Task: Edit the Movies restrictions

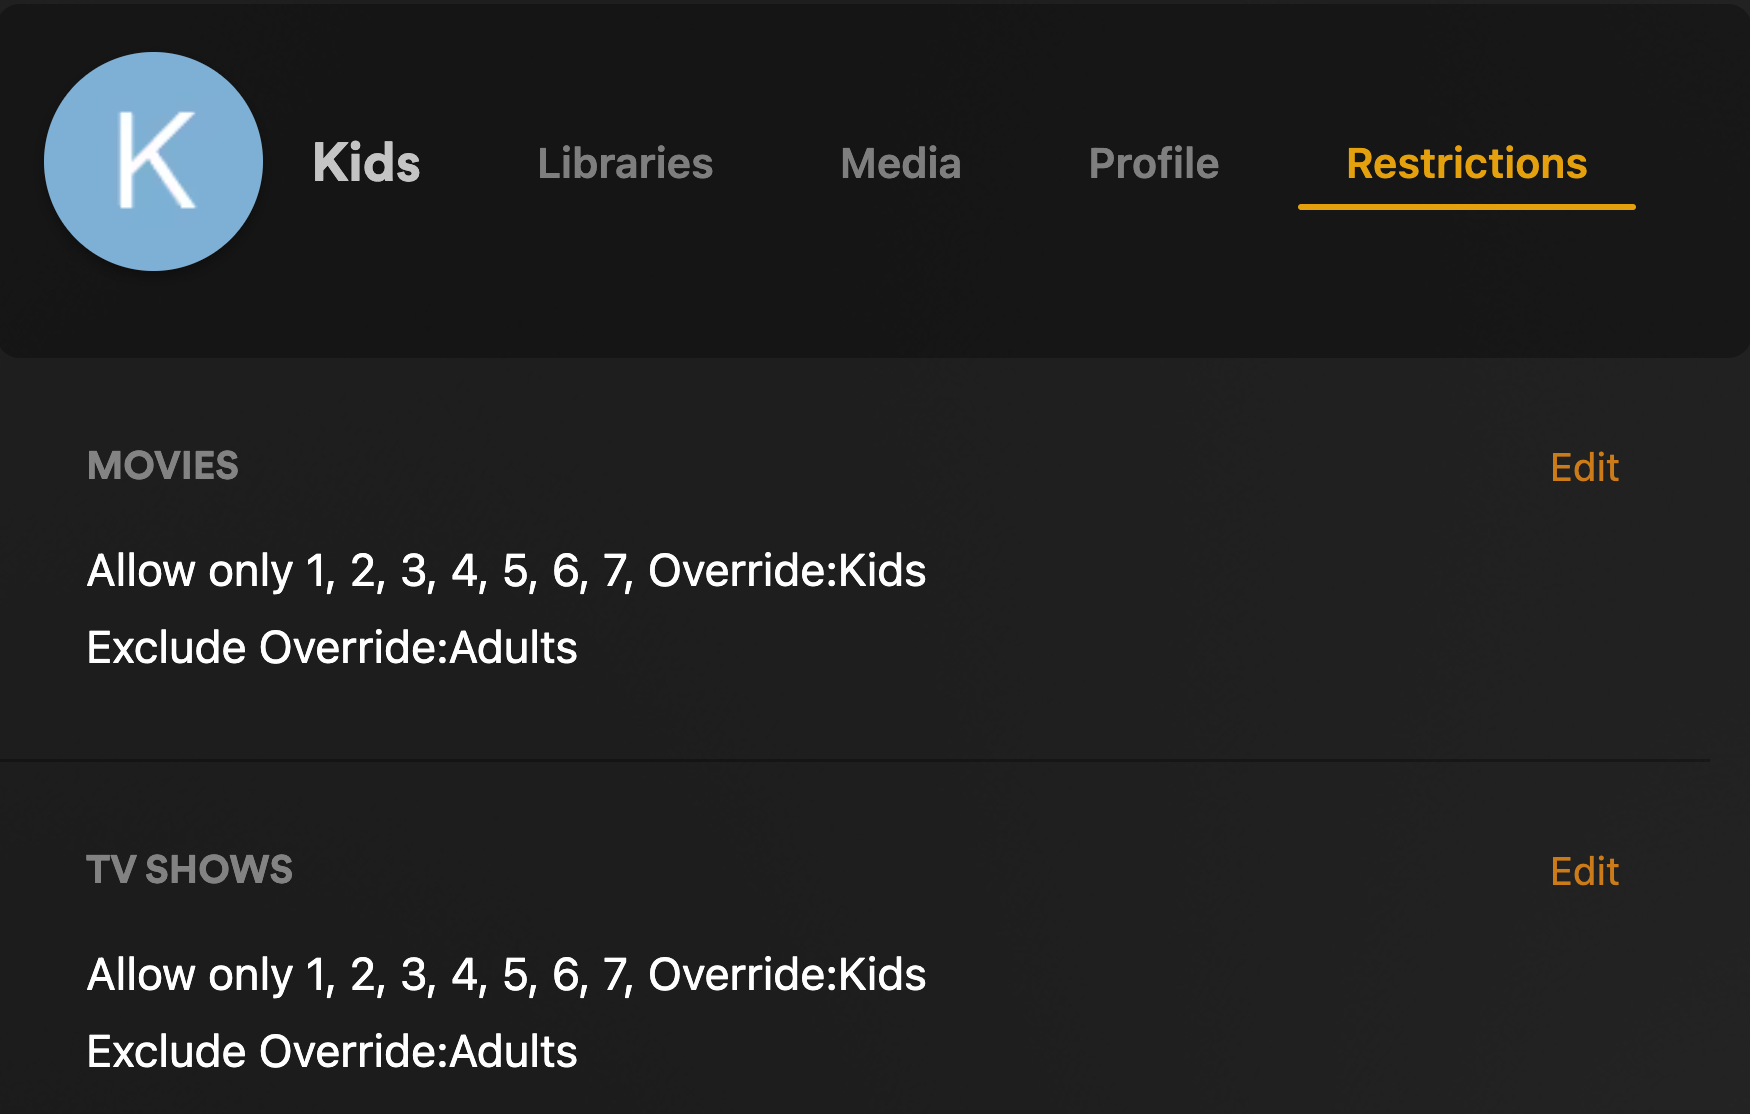Action: (x=1584, y=467)
